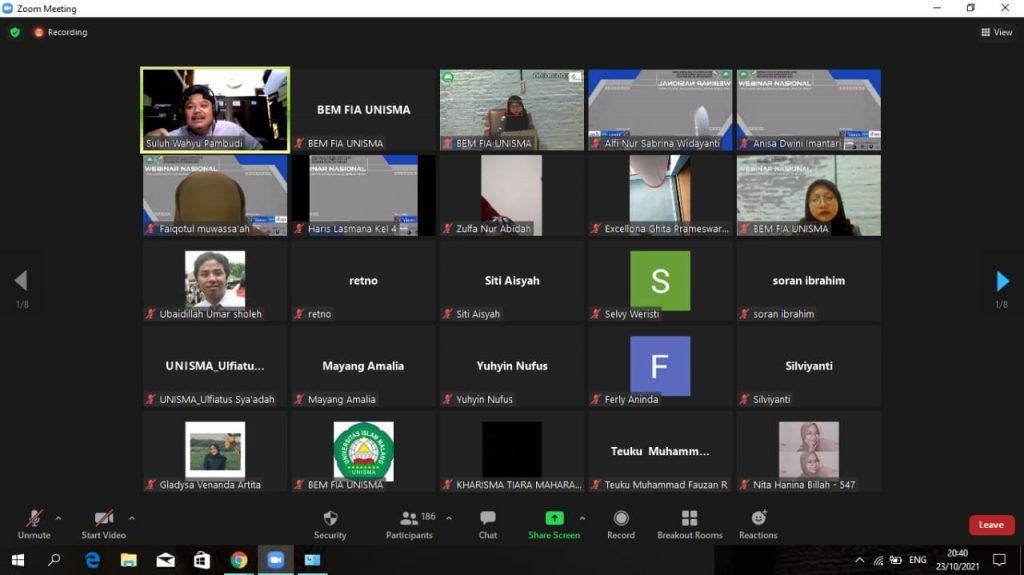Show hidden system tray icons
The width and height of the screenshot is (1024, 575).
(859, 560)
